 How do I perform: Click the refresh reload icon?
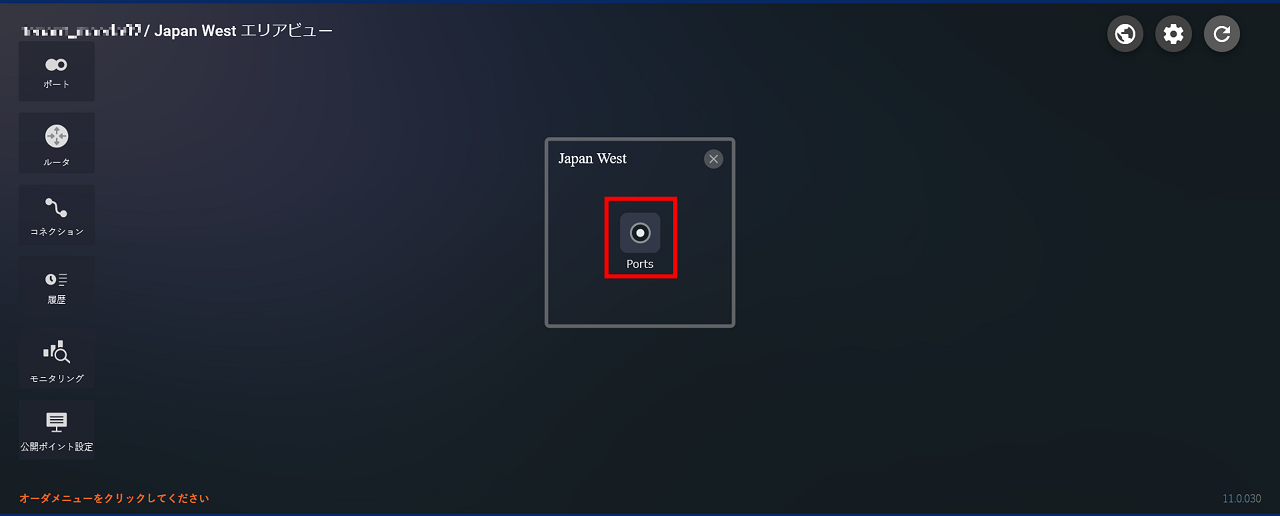click(x=1221, y=34)
